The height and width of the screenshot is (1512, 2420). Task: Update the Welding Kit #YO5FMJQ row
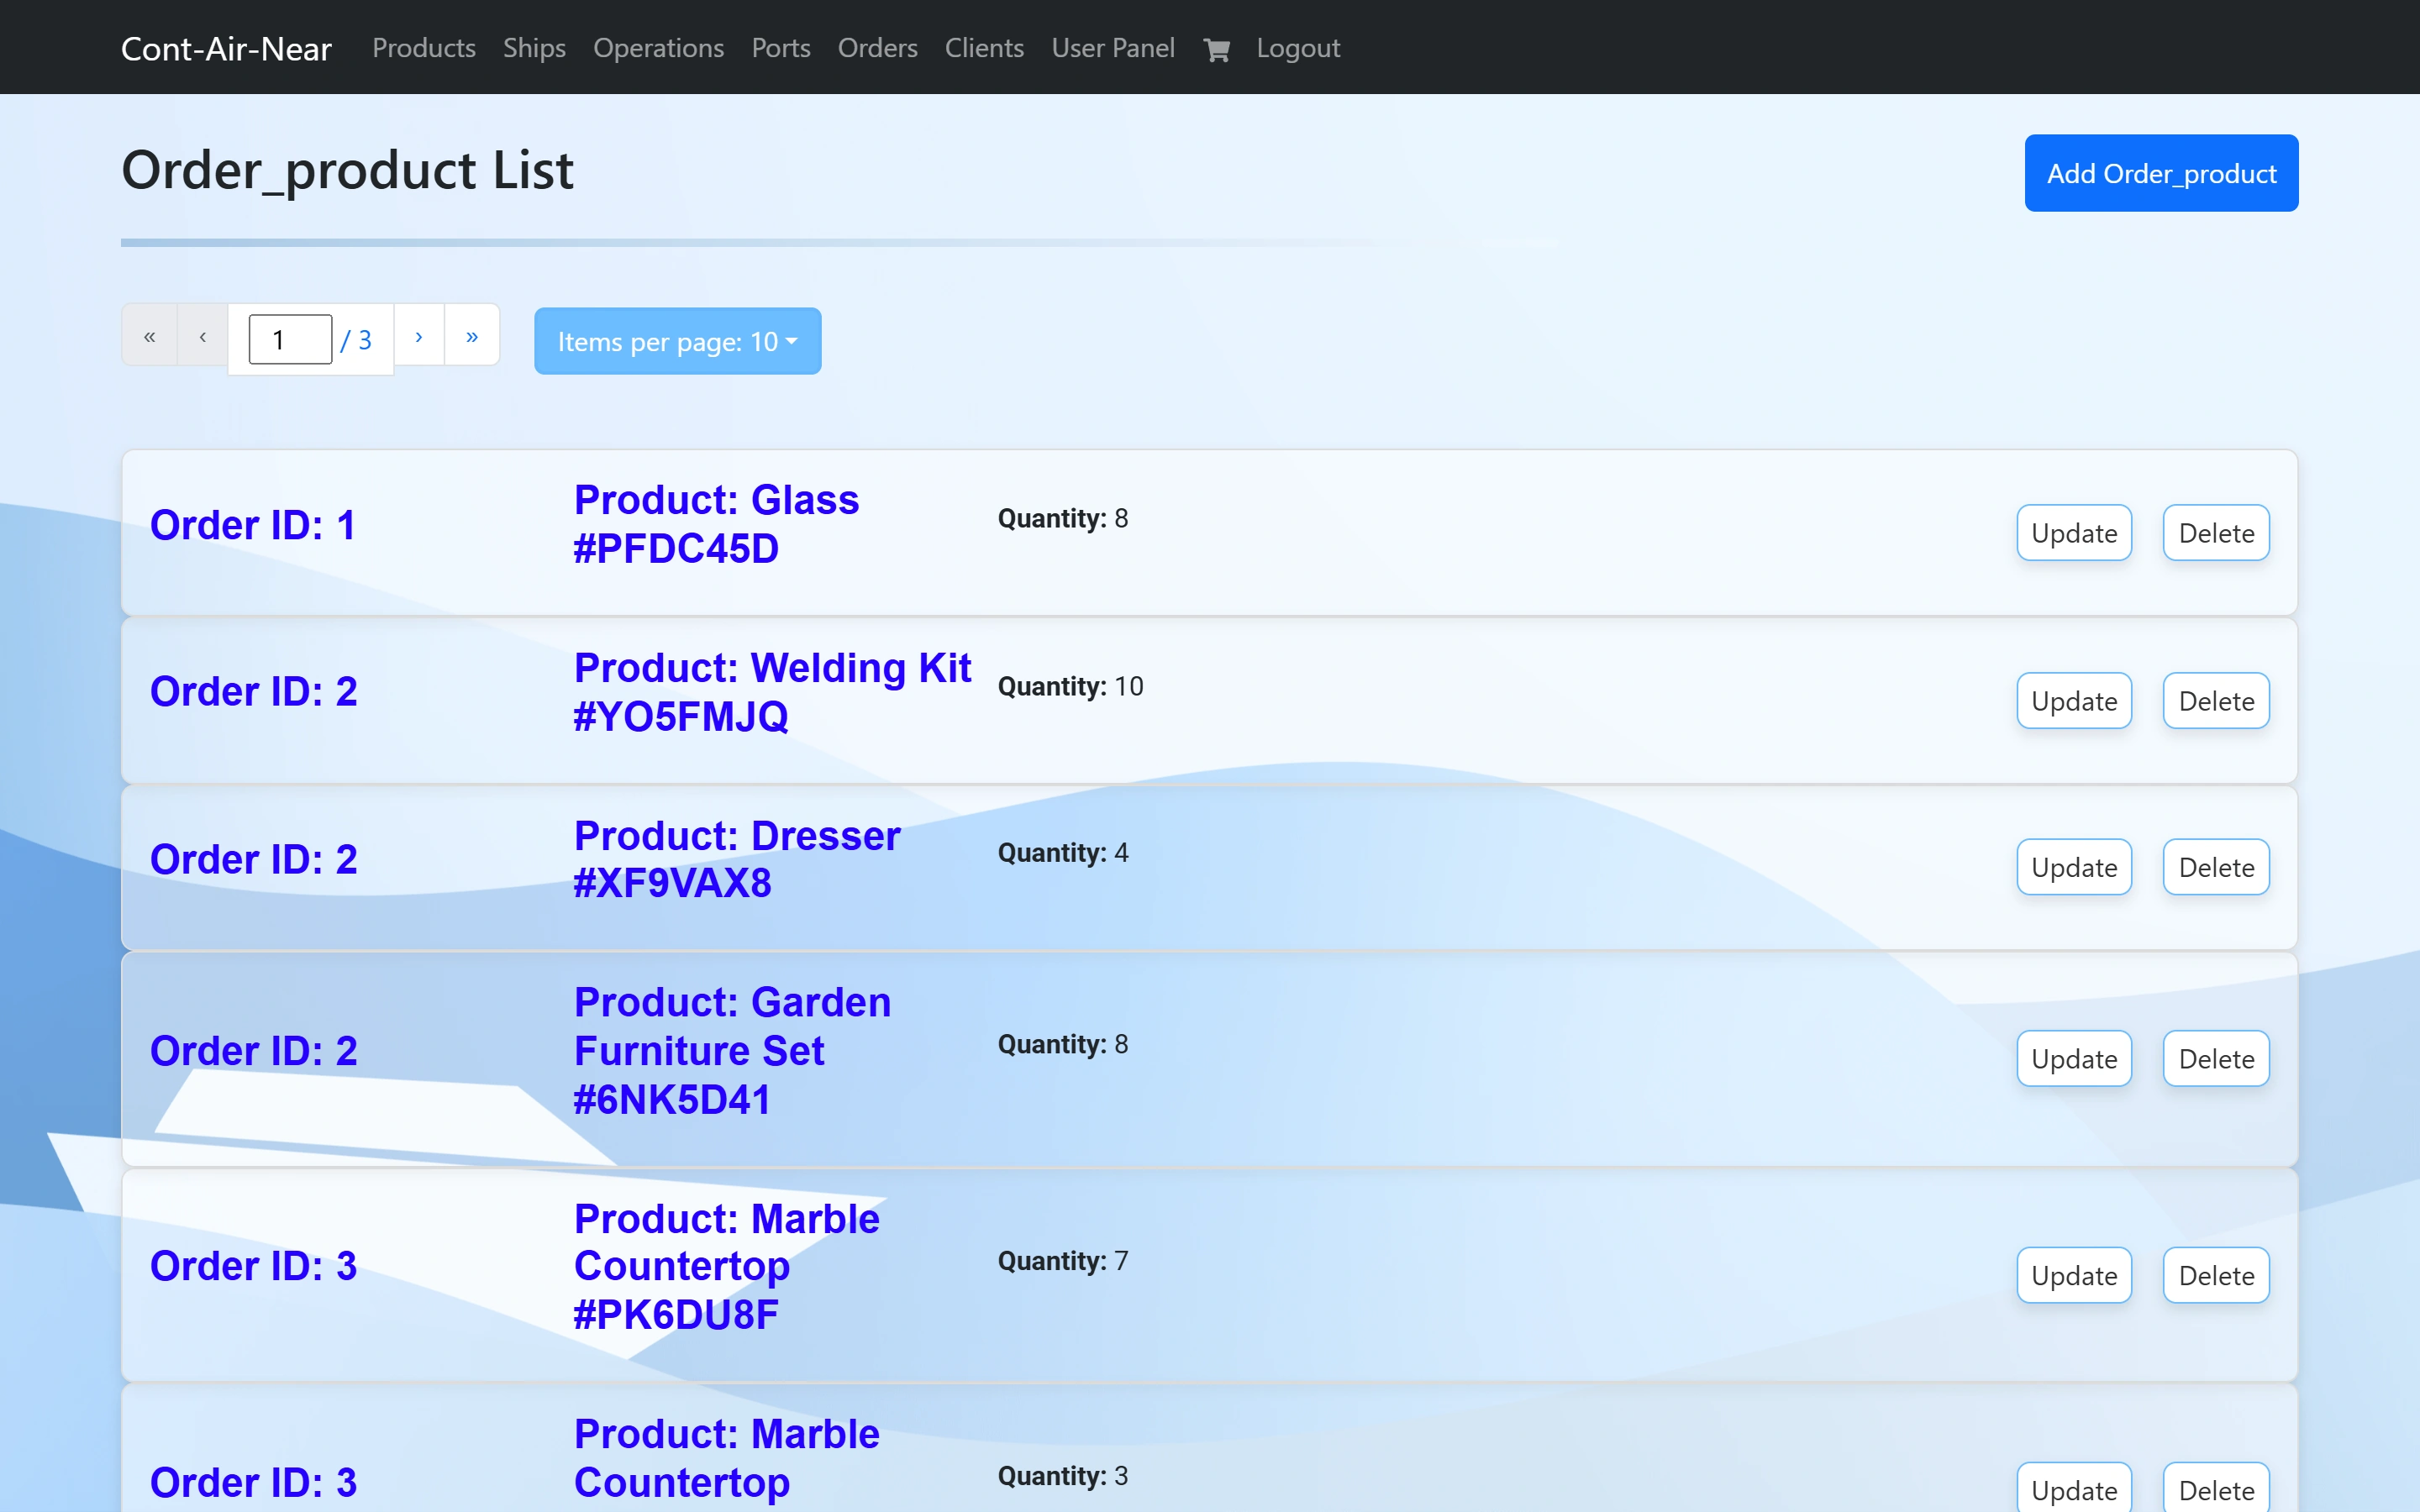pyautogui.click(x=2074, y=701)
